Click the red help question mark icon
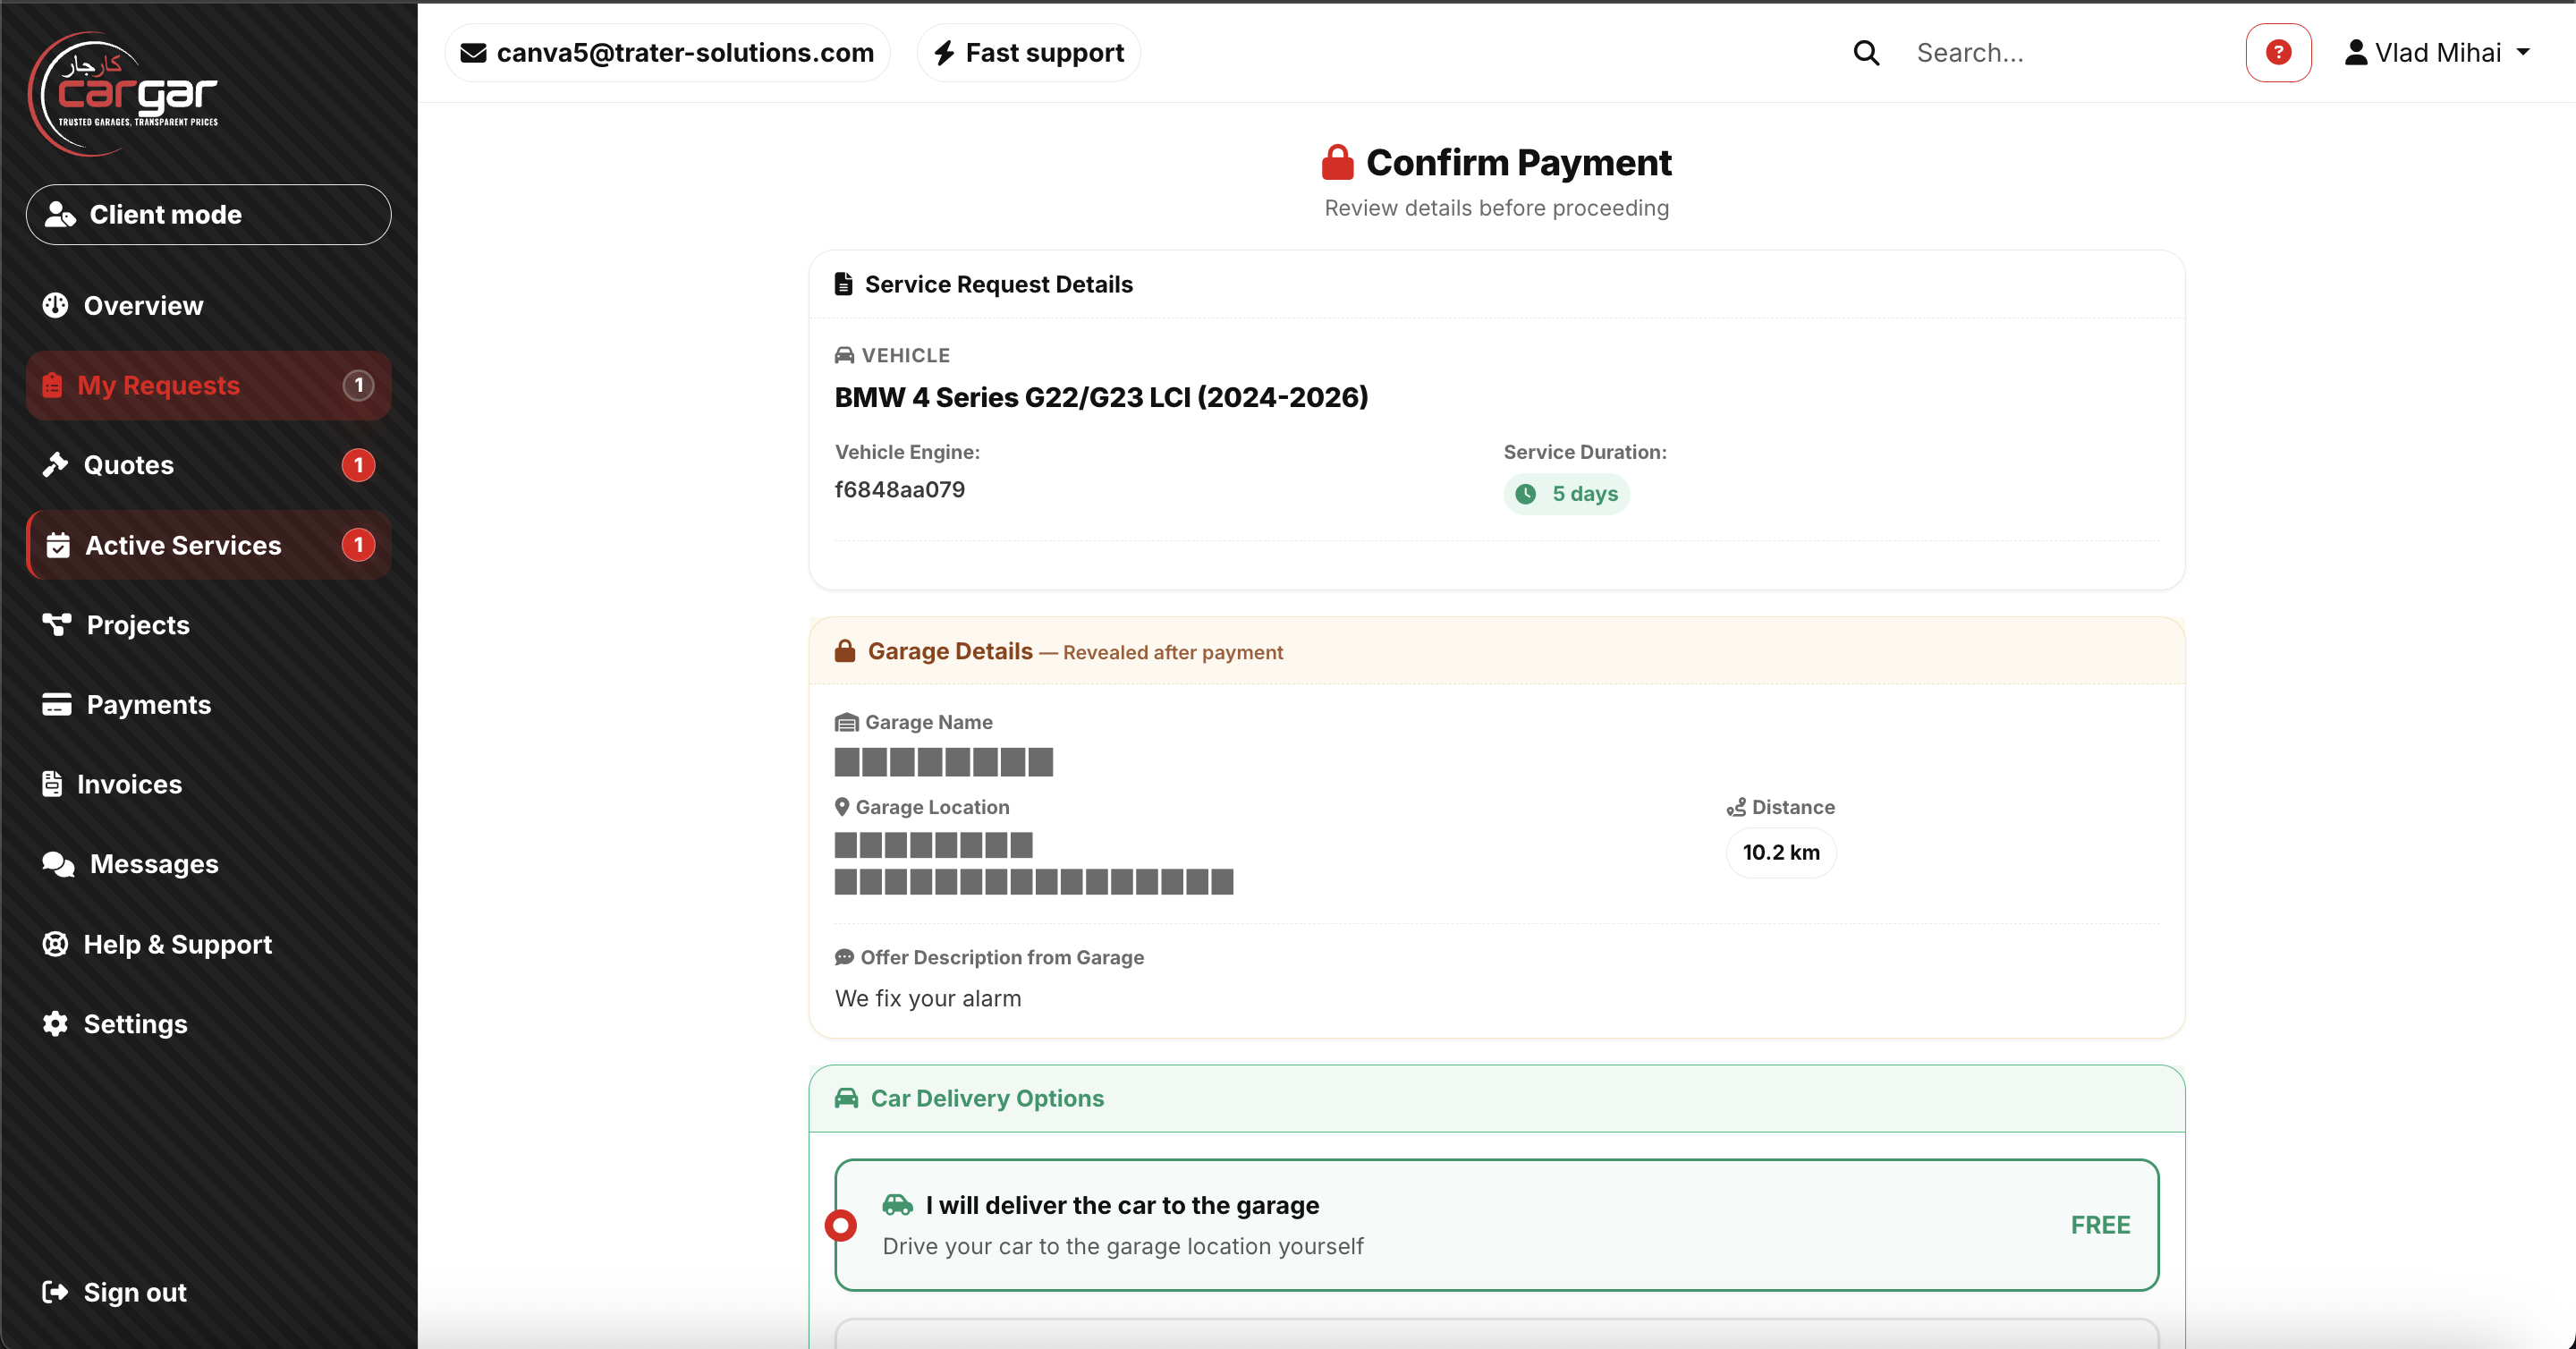The image size is (2576, 1349). (x=2277, y=52)
